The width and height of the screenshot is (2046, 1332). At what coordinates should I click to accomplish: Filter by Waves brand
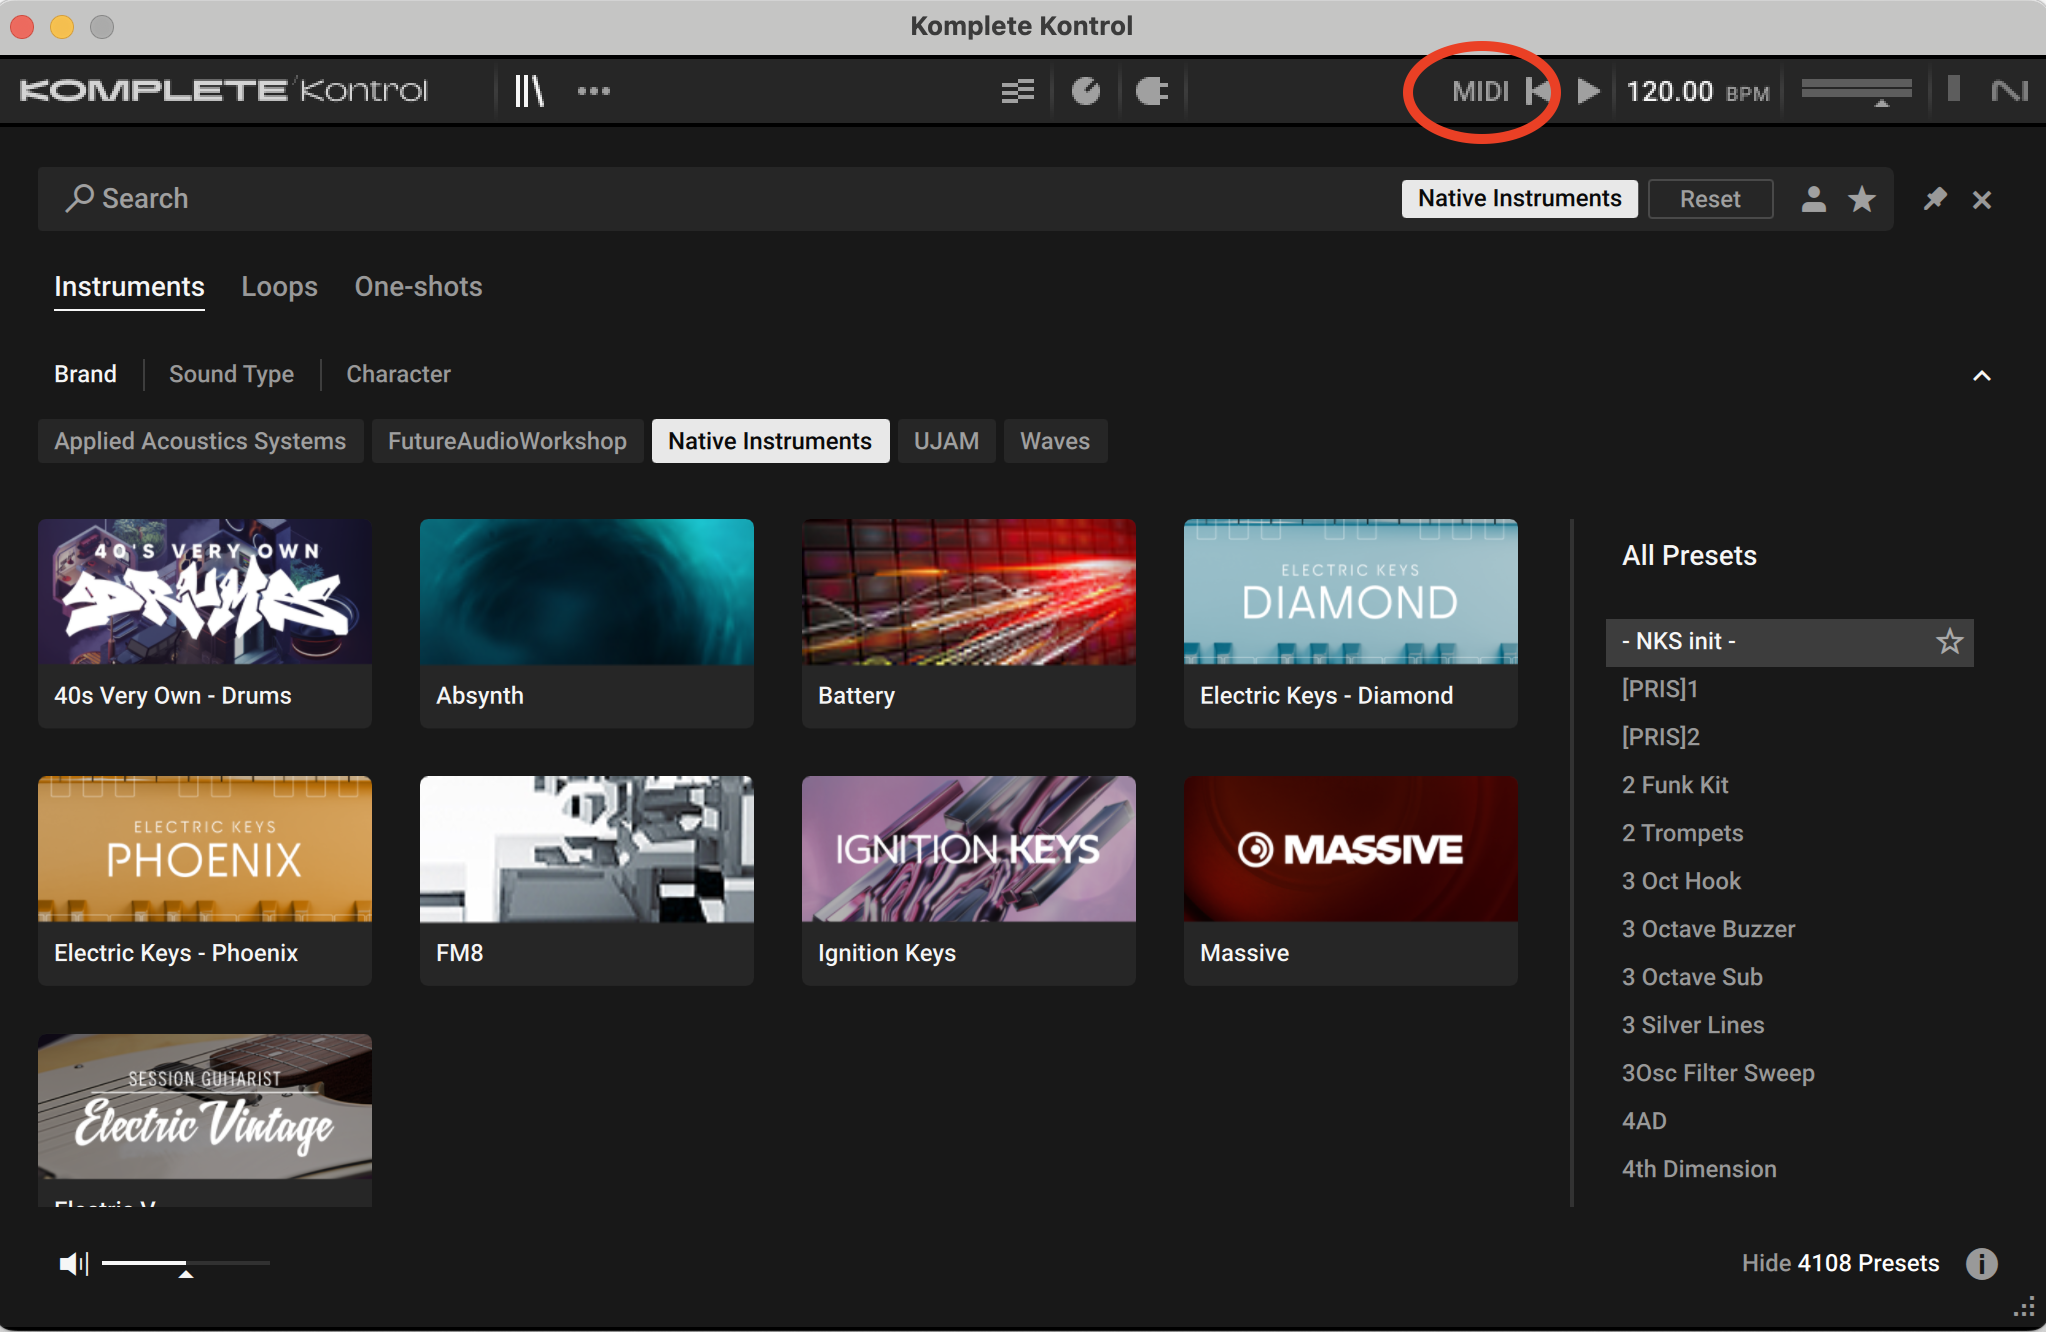1055,441
